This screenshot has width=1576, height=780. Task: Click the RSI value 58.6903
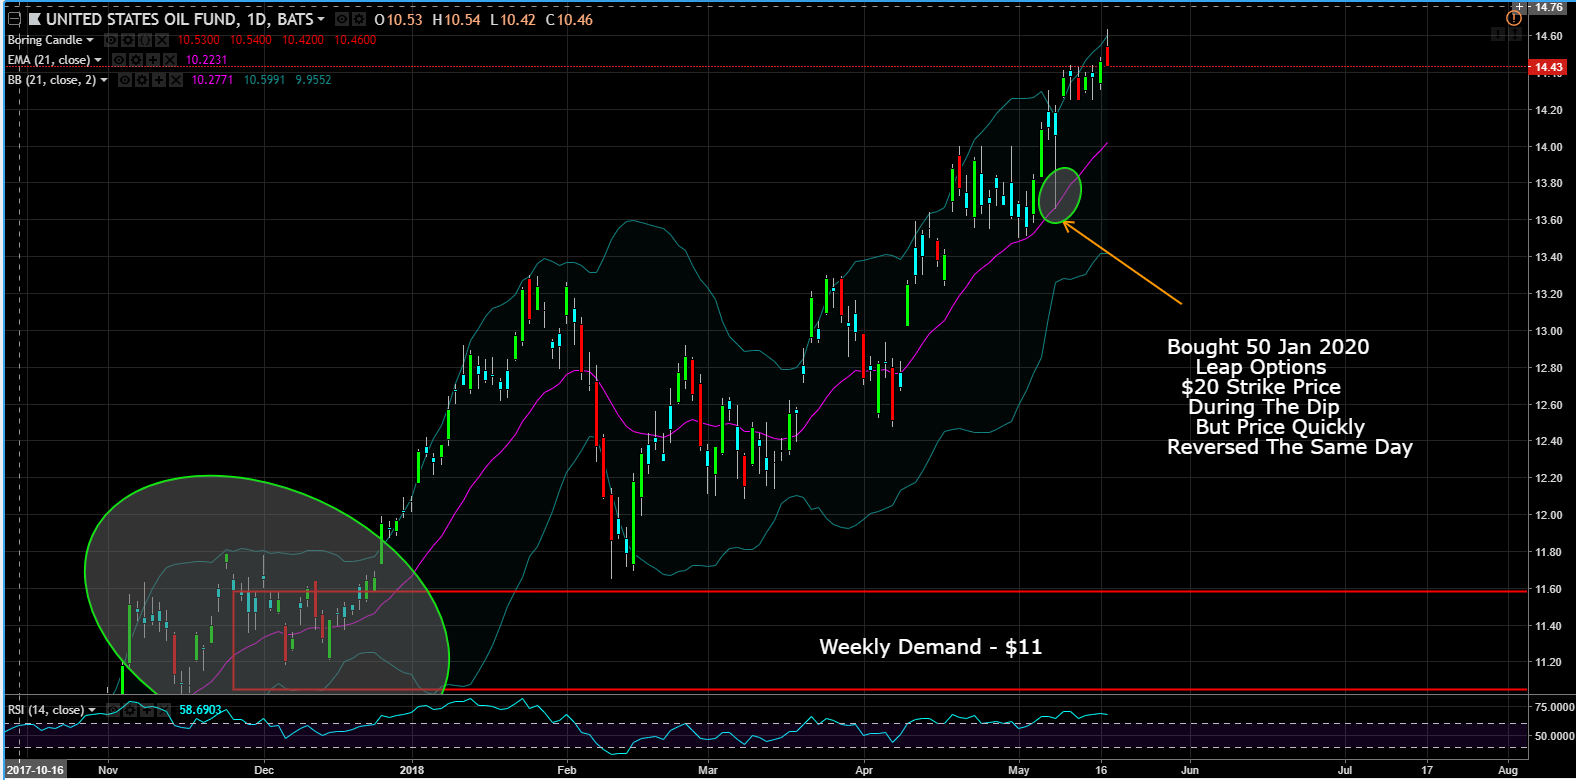coord(200,710)
